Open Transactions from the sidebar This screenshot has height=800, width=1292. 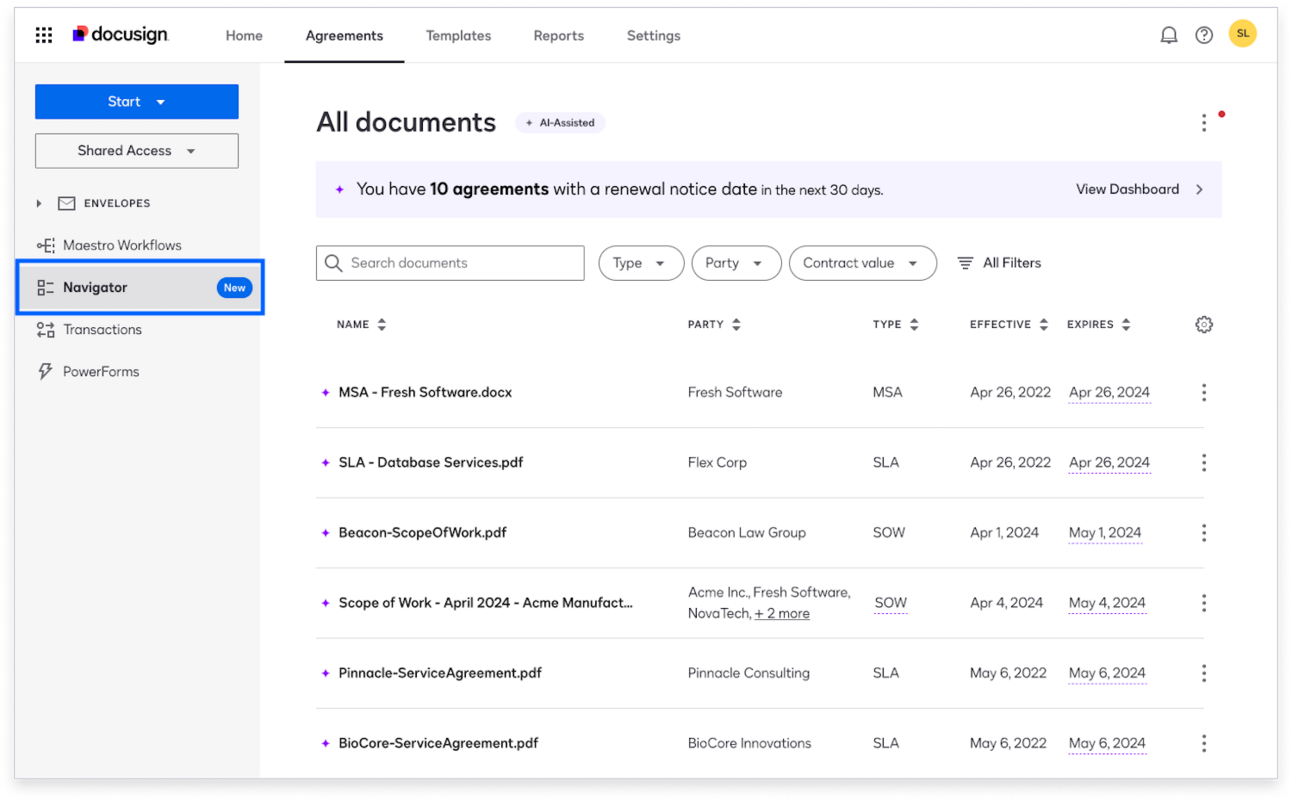click(102, 329)
